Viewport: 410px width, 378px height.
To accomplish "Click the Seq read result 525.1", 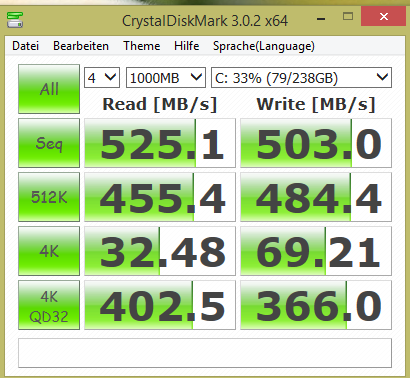I will [x=160, y=143].
